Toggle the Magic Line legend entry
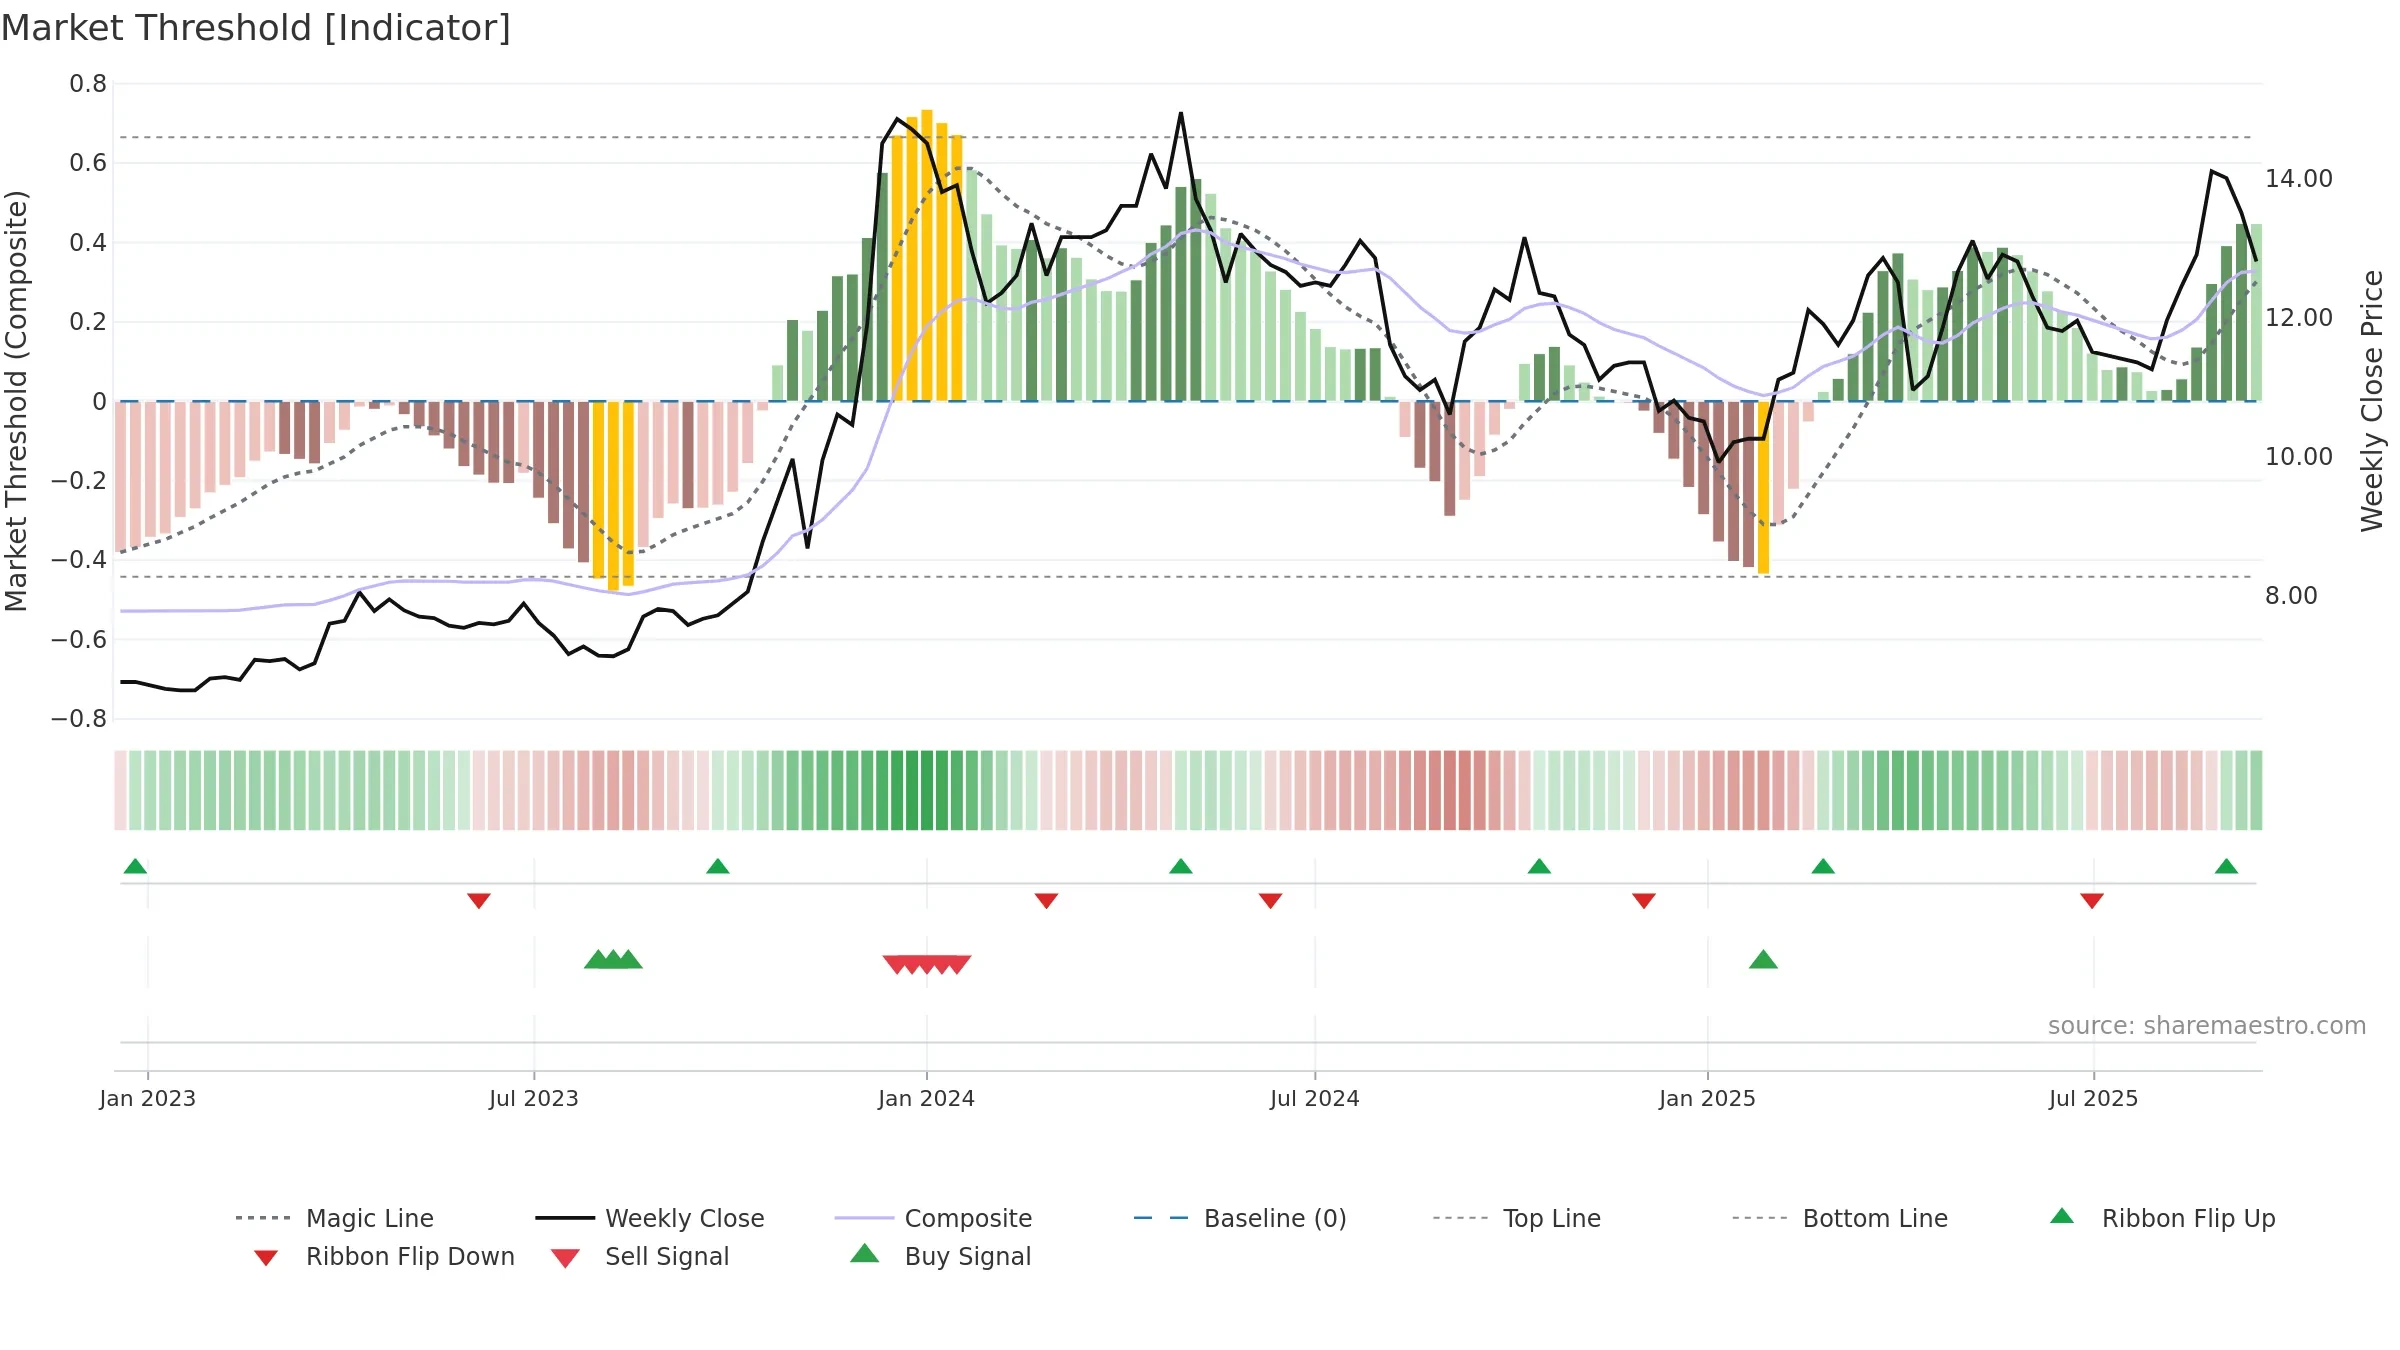Viewport: 2400px width, 1350px height. click(335, 1218)
